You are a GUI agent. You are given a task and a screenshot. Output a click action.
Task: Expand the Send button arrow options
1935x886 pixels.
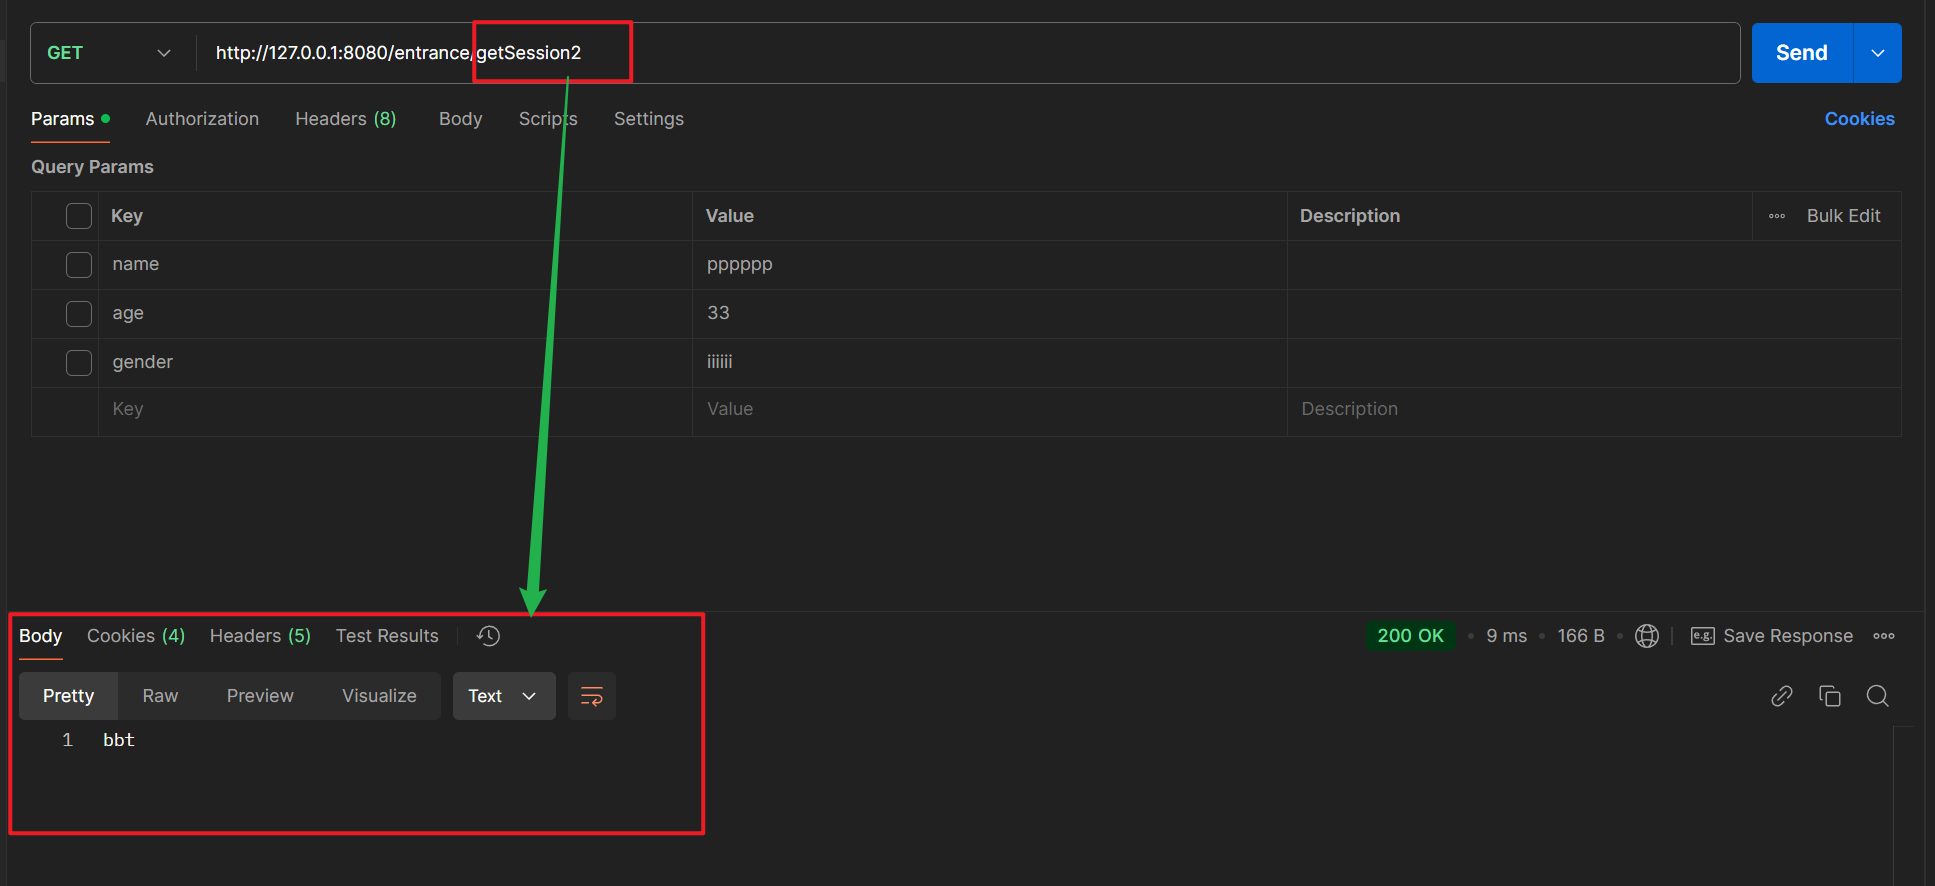(1878, 53)
